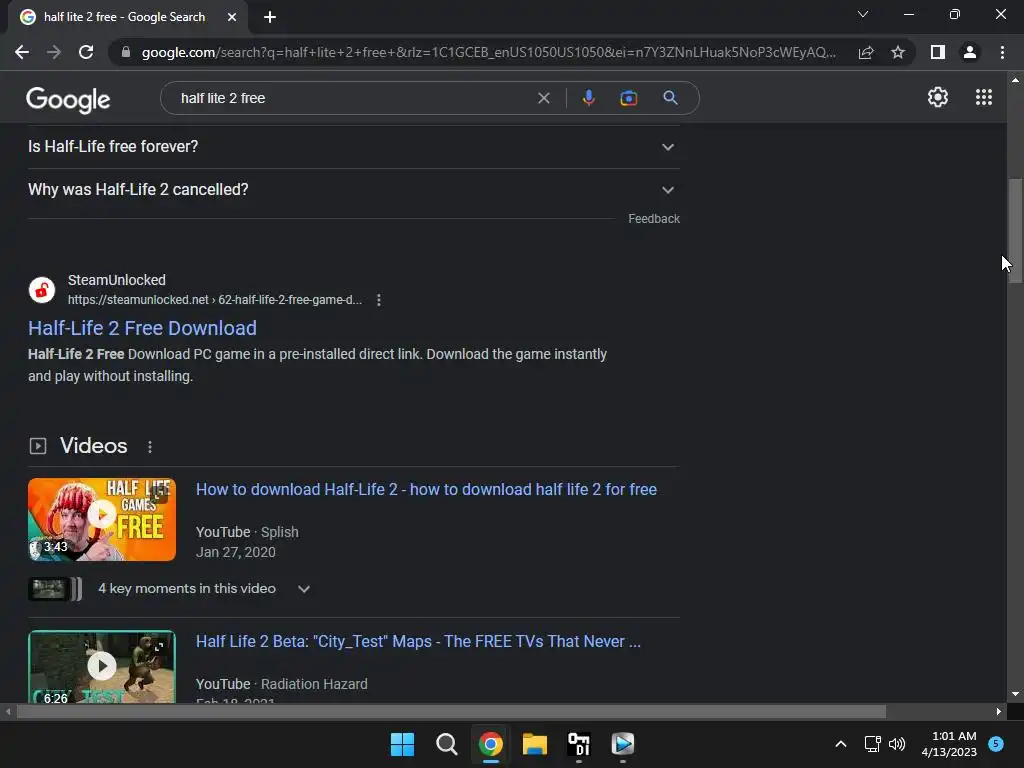Open the Chrome three-dot menu

point(1002,52)
